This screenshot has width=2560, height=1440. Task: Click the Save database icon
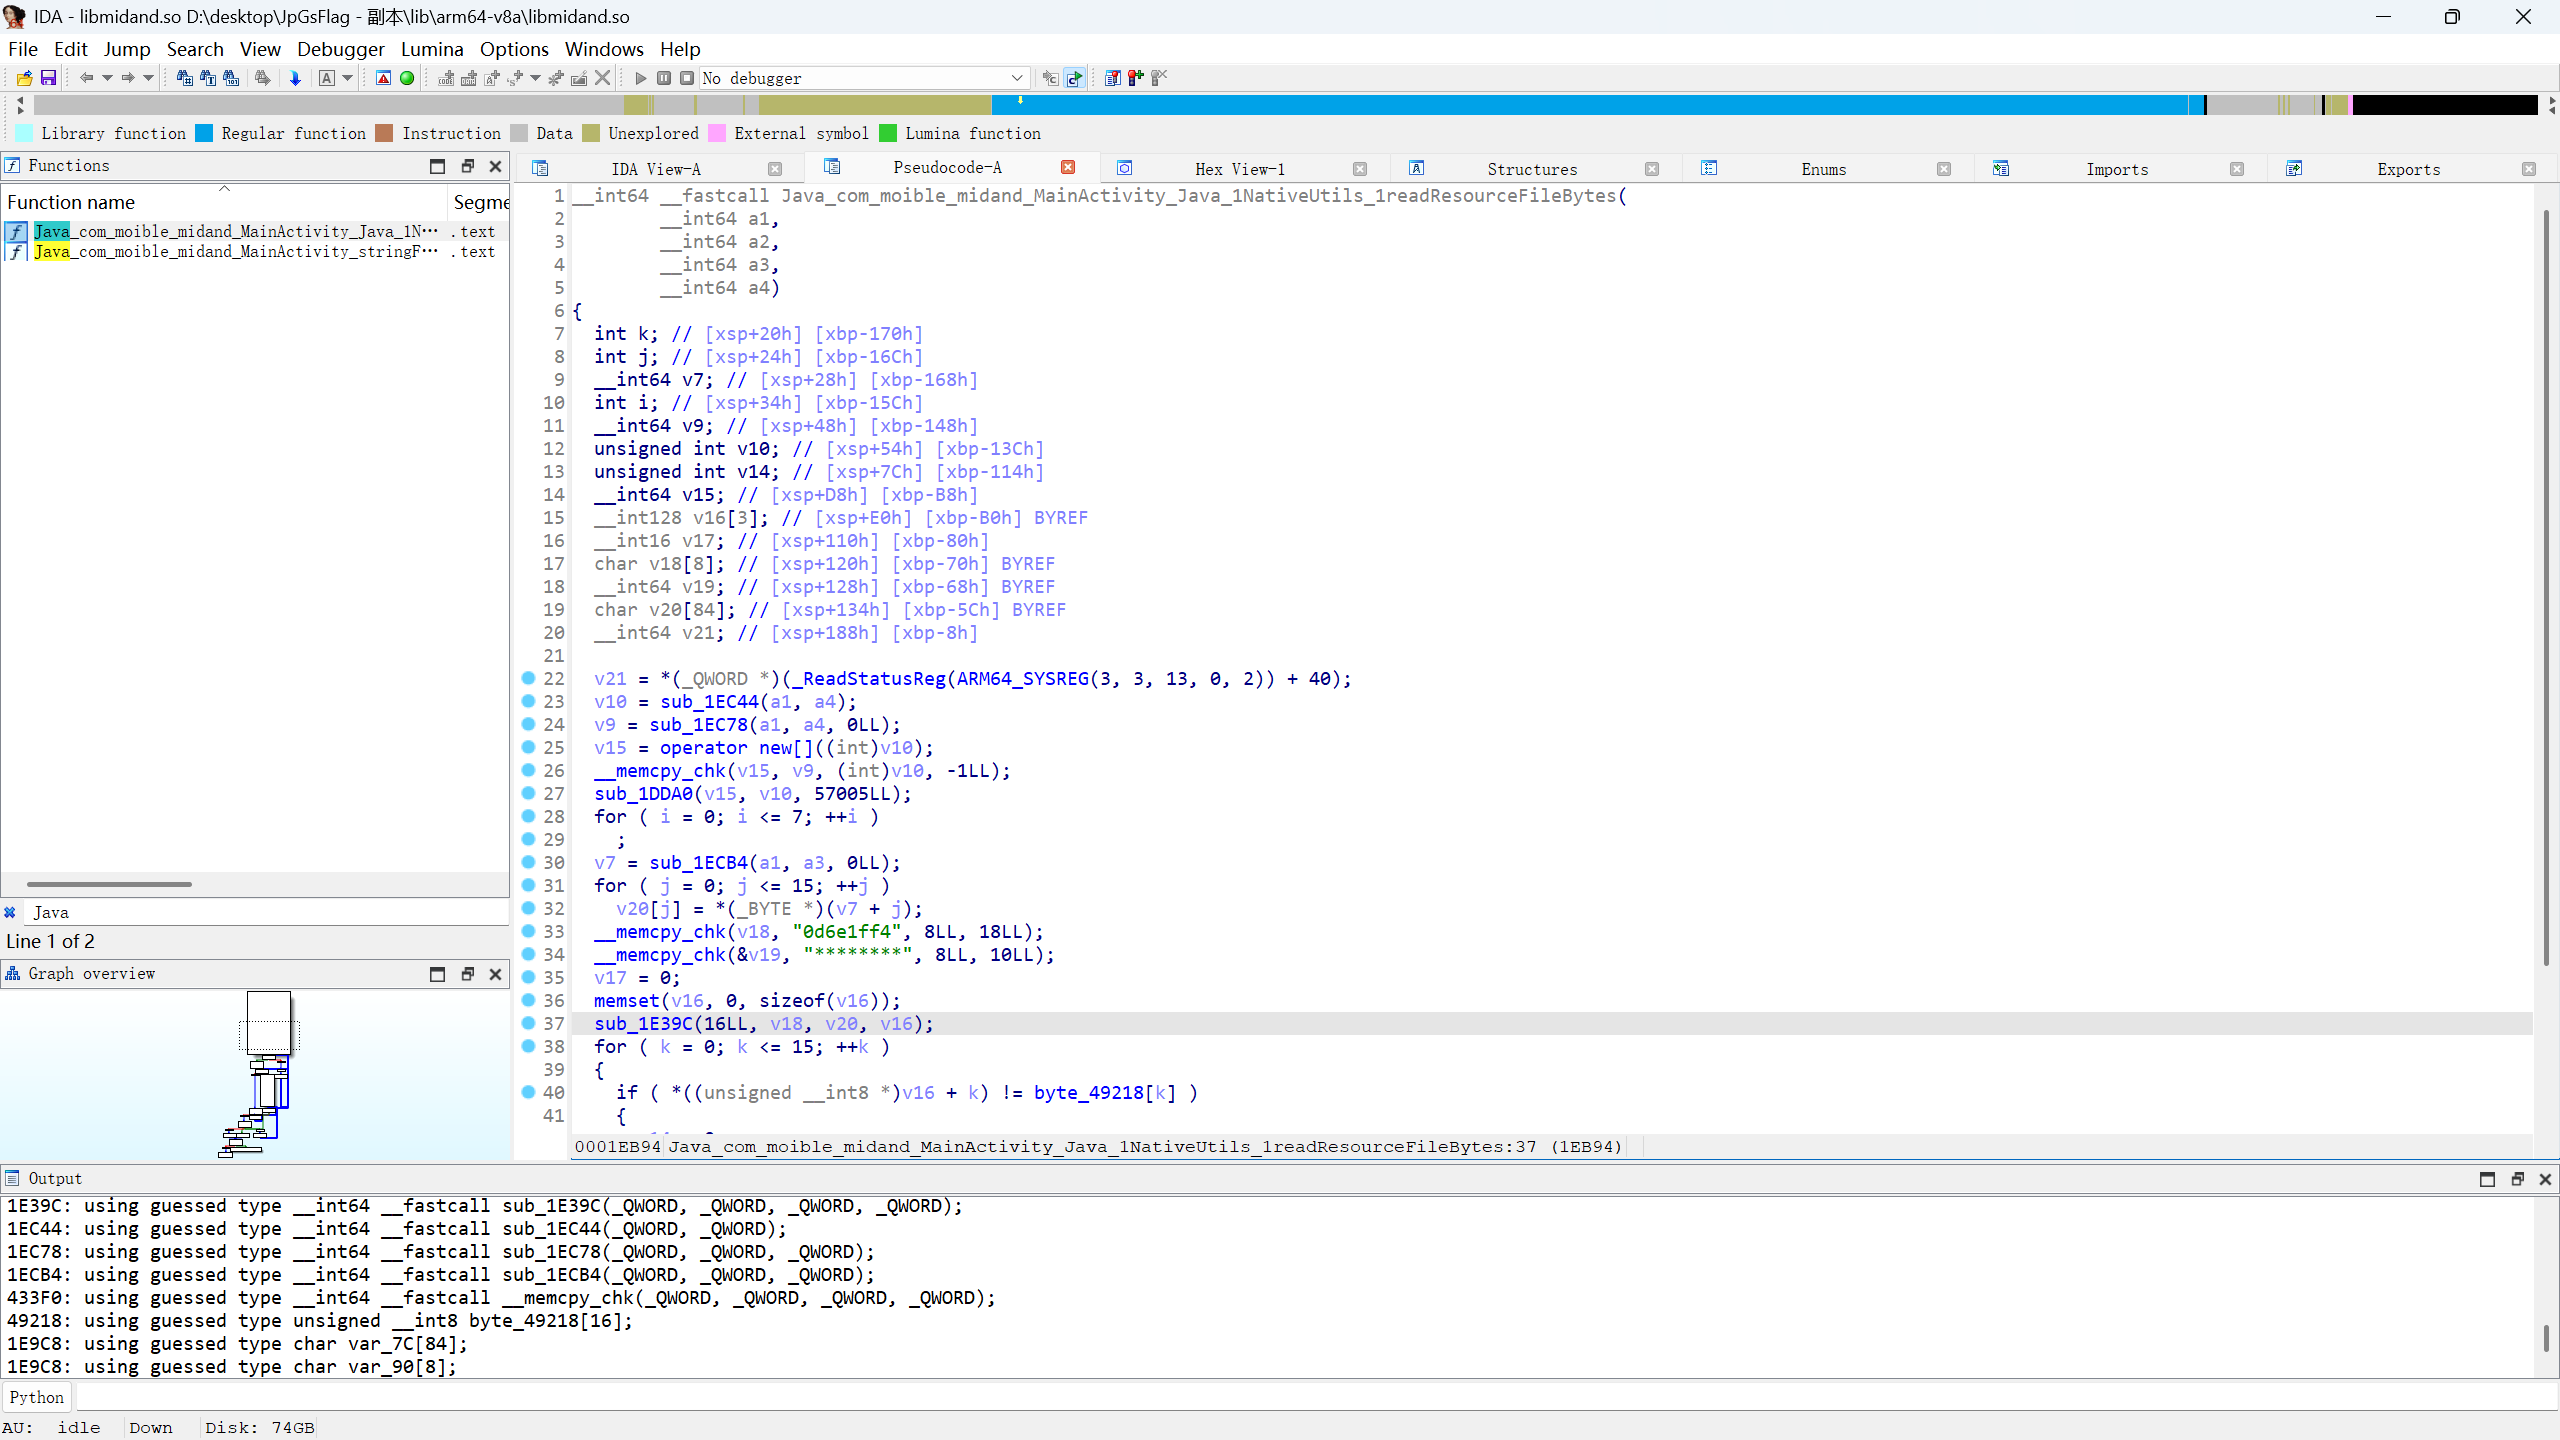(x=47, y=78)
